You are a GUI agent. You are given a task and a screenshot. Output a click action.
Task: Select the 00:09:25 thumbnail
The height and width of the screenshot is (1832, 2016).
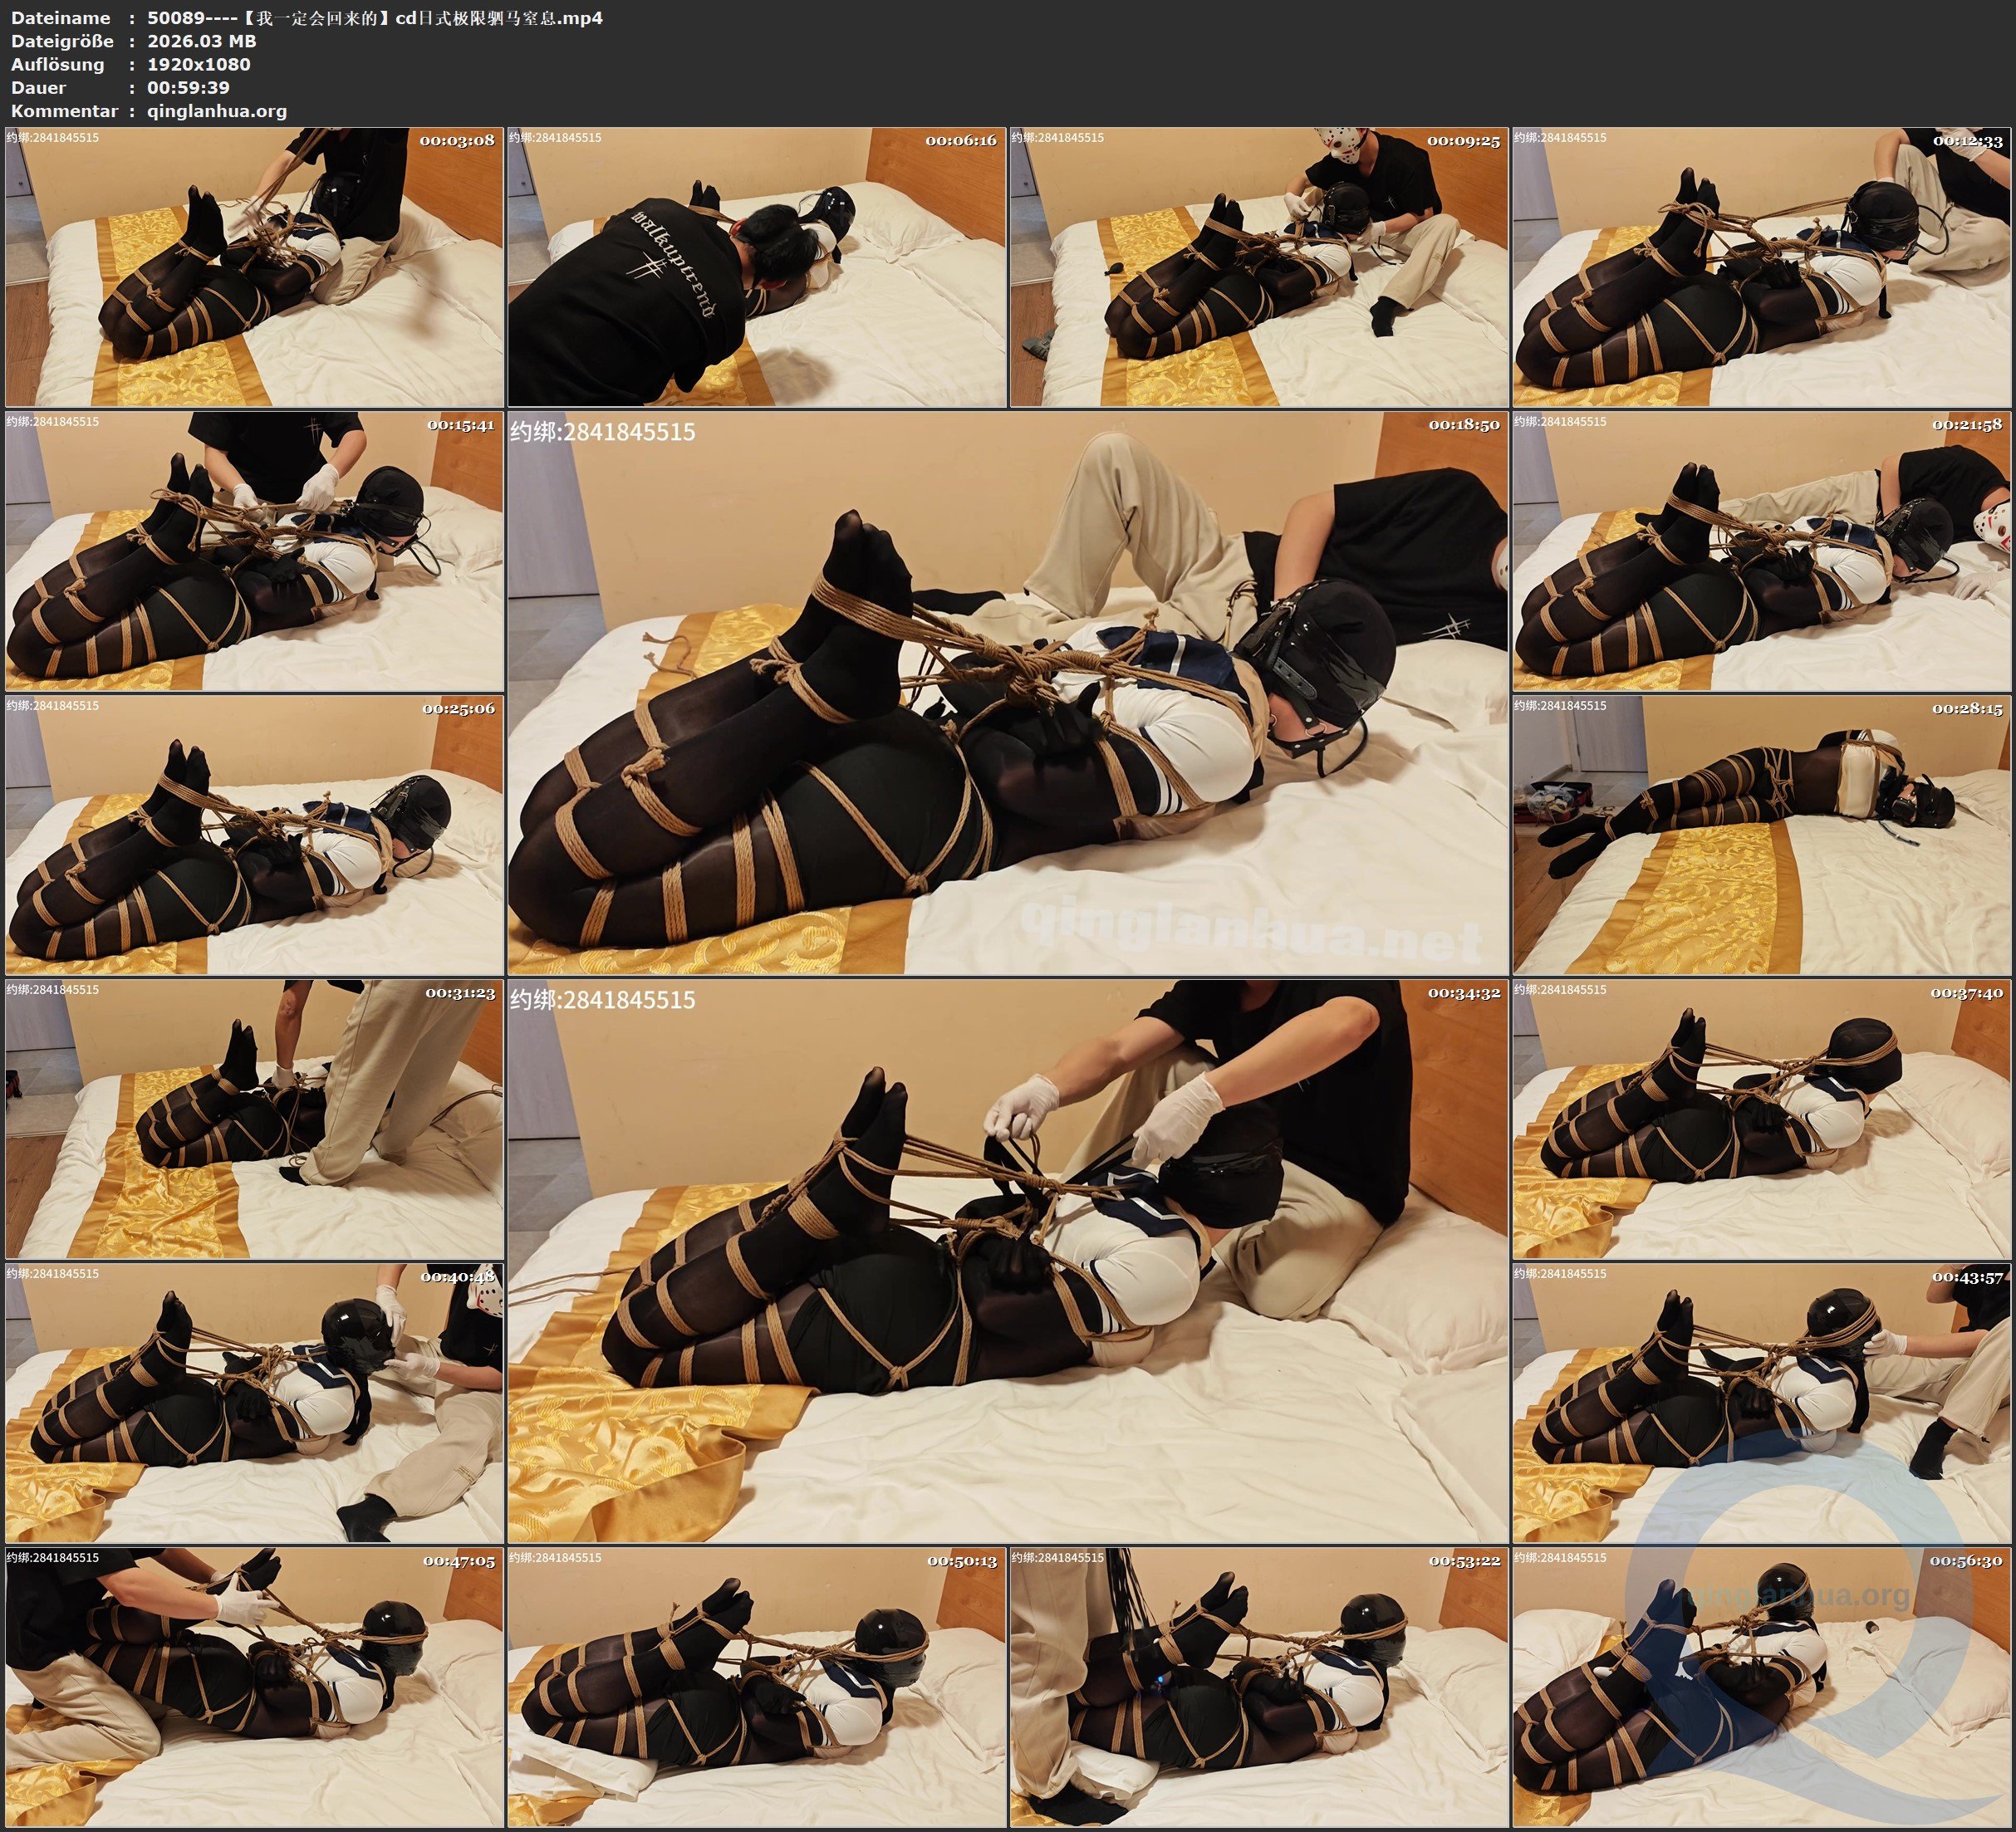[x=1259, y=267]
